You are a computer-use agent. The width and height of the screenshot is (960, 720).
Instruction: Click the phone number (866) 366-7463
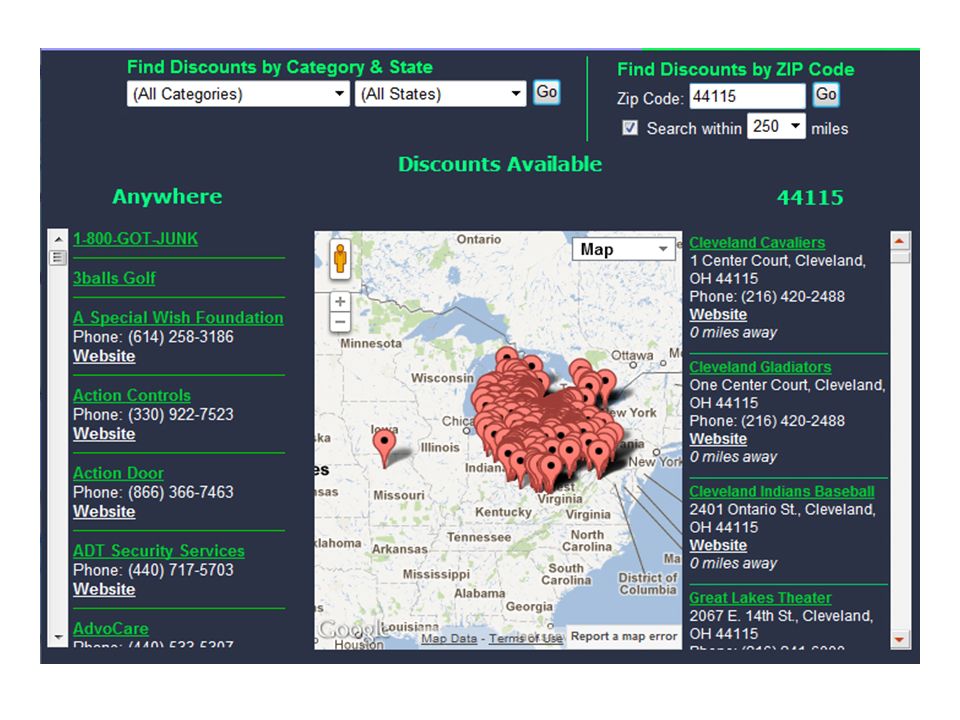pyautogui.click(x=181, y=492)
